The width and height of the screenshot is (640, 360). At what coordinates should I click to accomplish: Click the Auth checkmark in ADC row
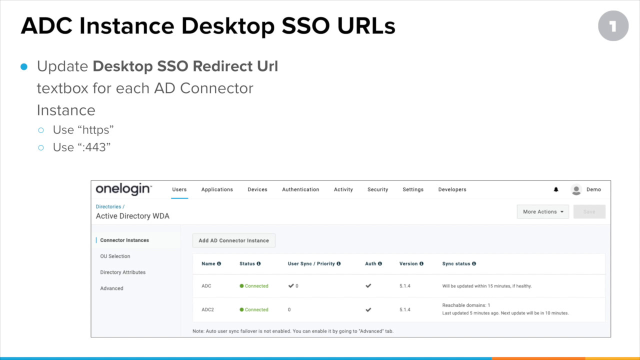pos(368,286)
